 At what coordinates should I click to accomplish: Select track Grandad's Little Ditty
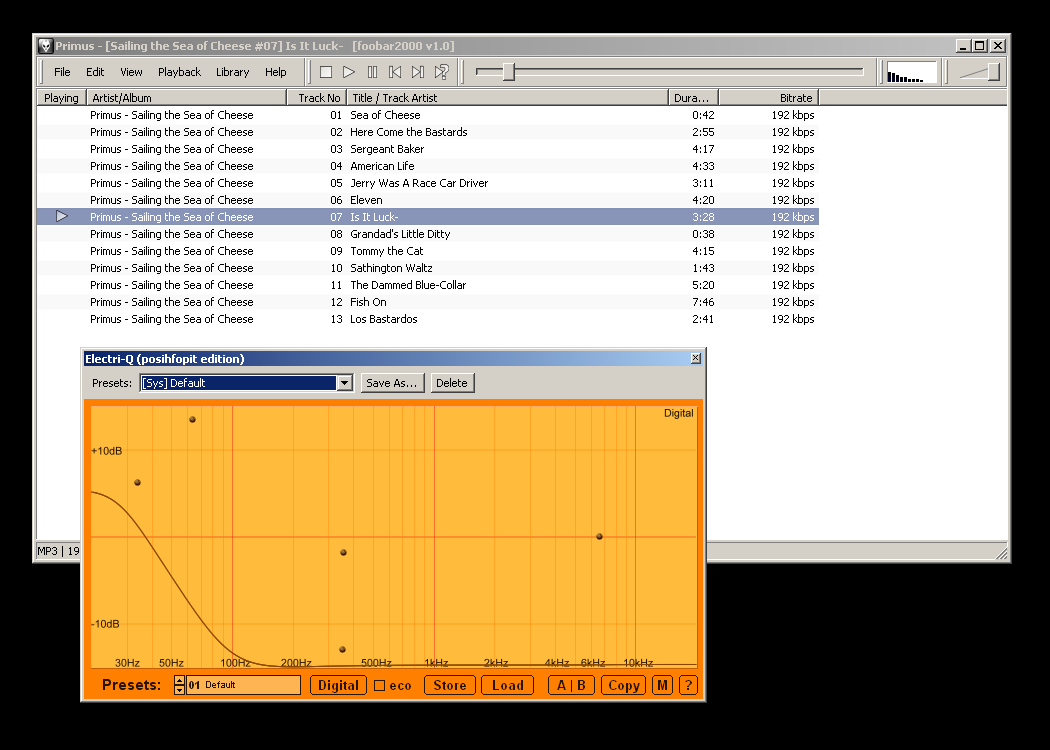(x=427, y=234)
